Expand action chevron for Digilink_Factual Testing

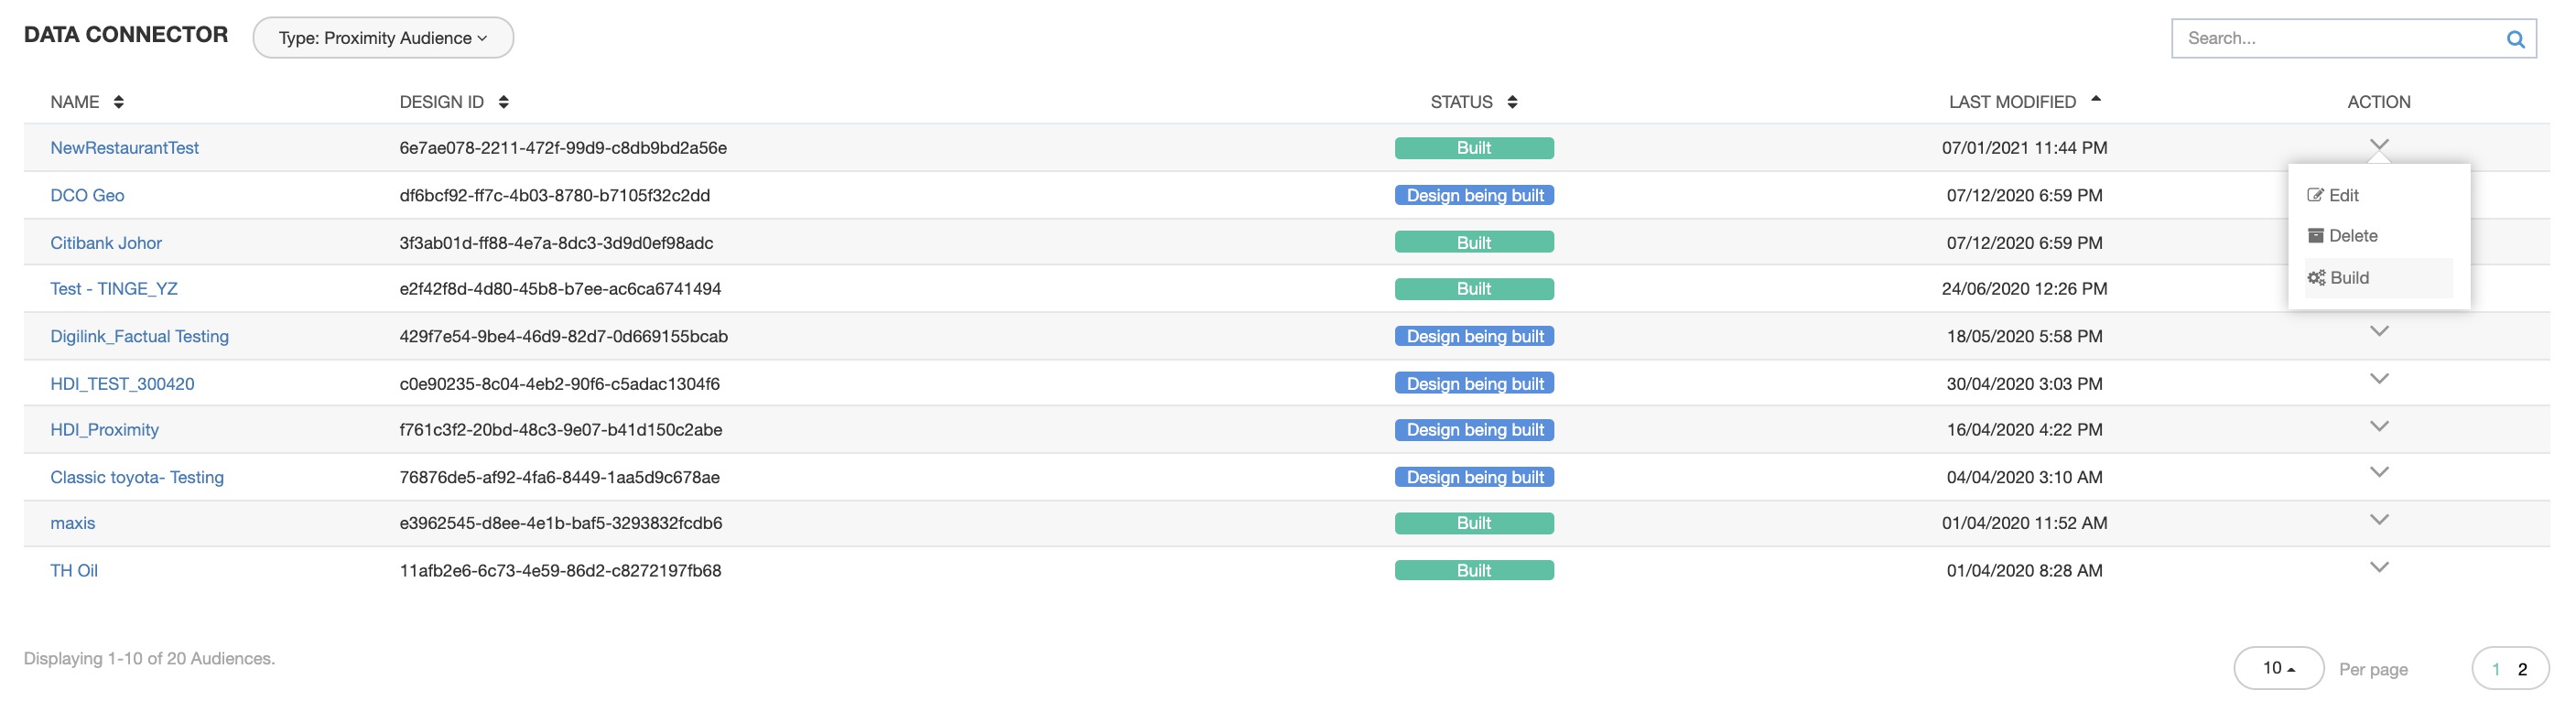[x=2378, y=331]
